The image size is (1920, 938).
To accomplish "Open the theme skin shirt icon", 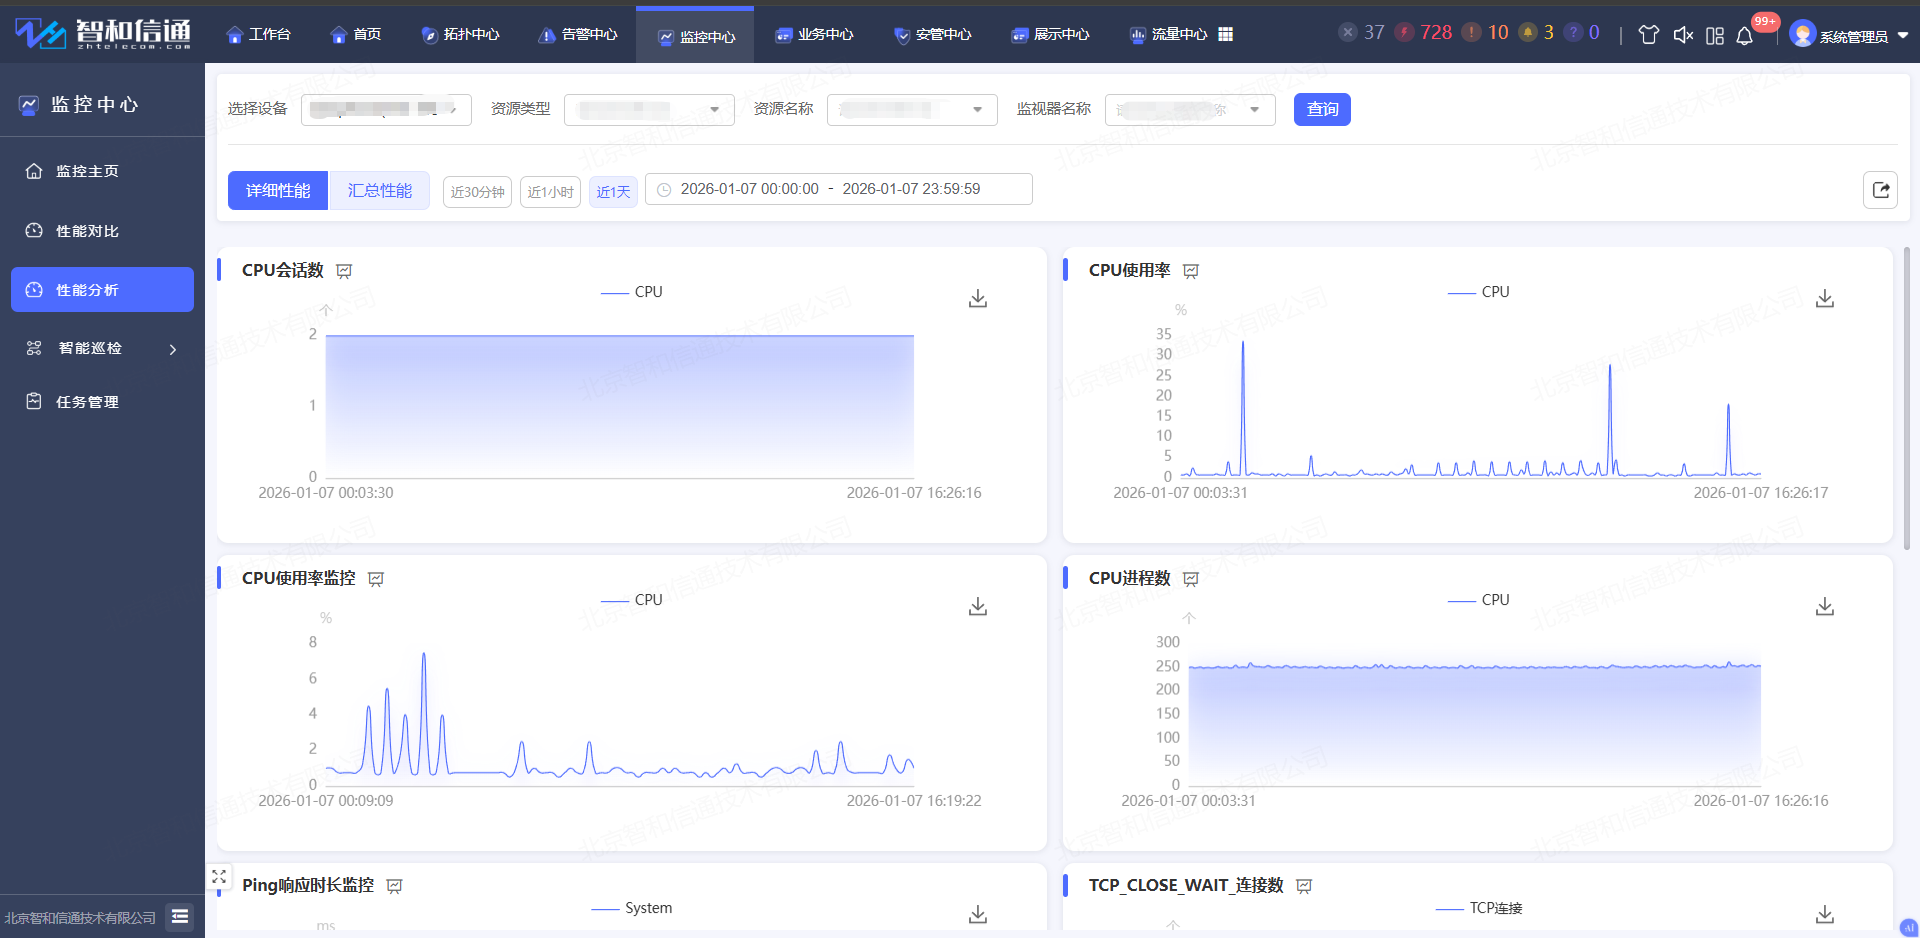I will tap(1648, 36).
